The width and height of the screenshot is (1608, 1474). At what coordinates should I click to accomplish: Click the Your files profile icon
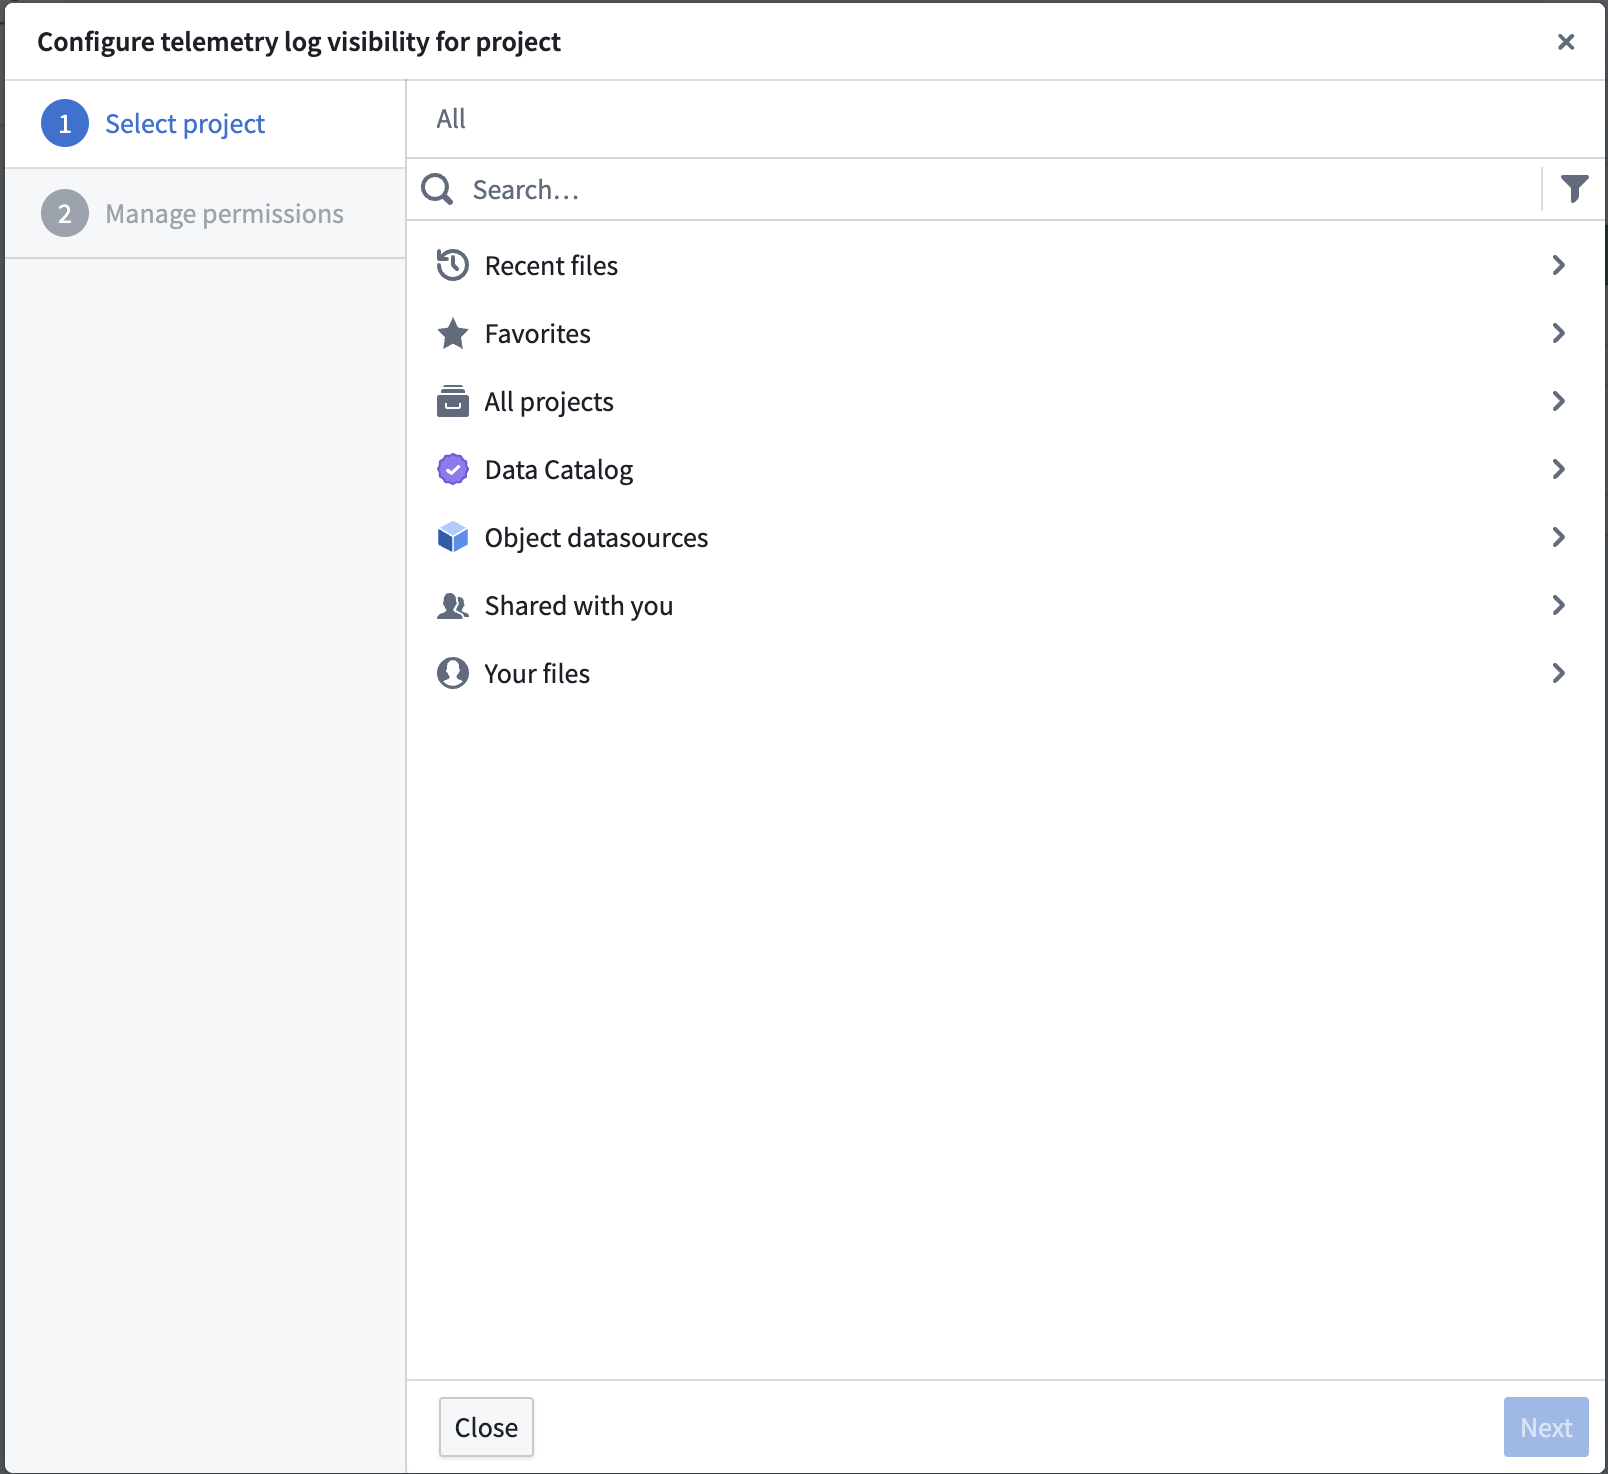pyautogui.click(x=453, y=673)
